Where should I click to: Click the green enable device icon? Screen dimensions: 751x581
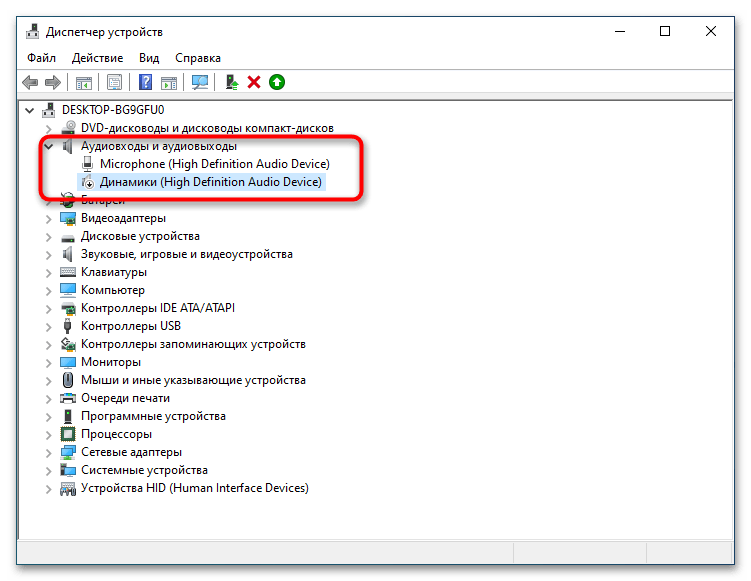277,82
